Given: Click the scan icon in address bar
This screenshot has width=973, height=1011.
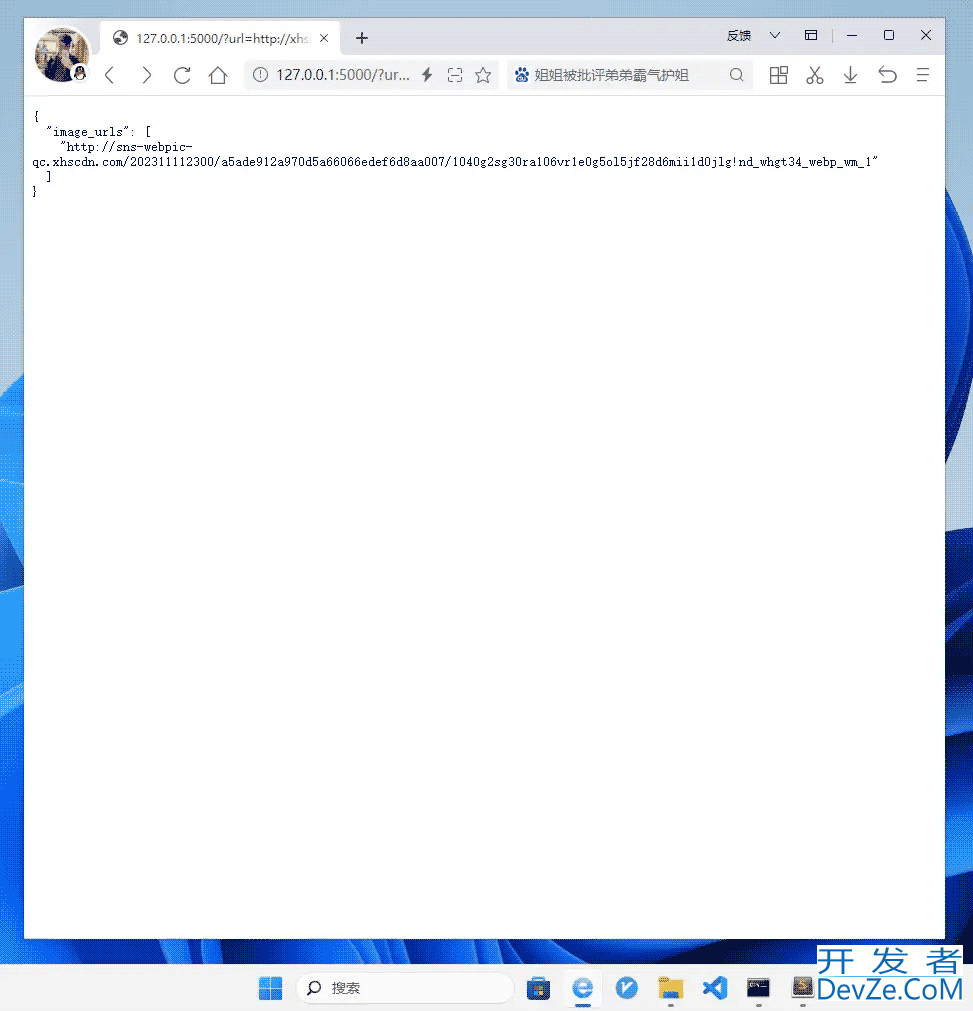Looking at the screenshot, I should [455, 75].
